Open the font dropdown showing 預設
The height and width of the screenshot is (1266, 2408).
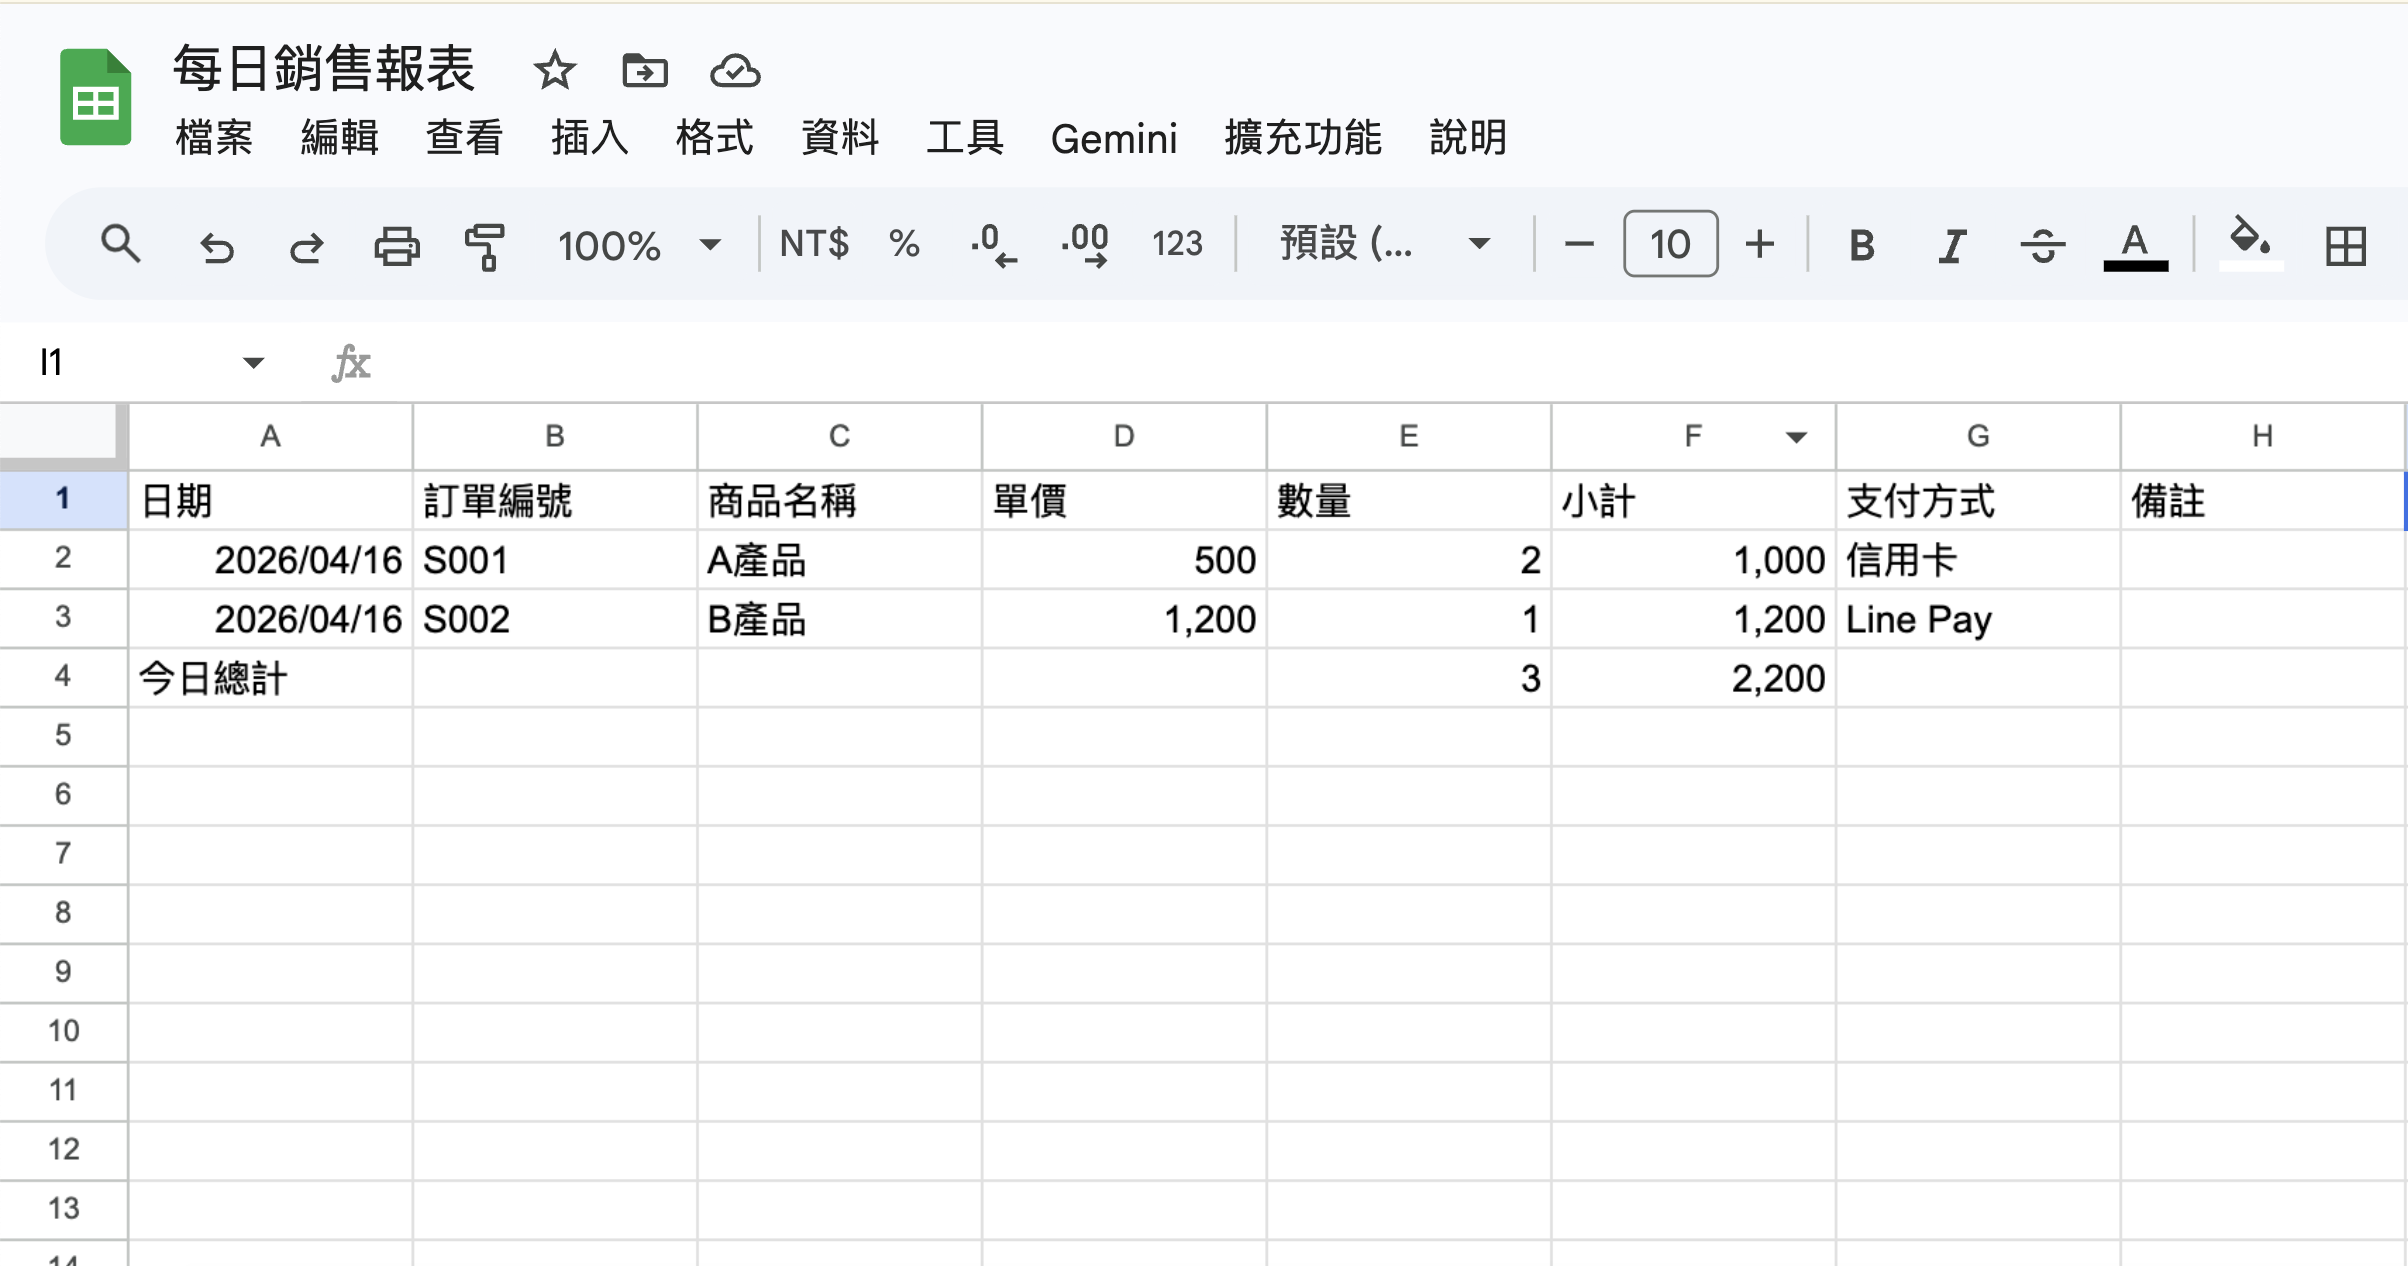tap(1380, 244)
